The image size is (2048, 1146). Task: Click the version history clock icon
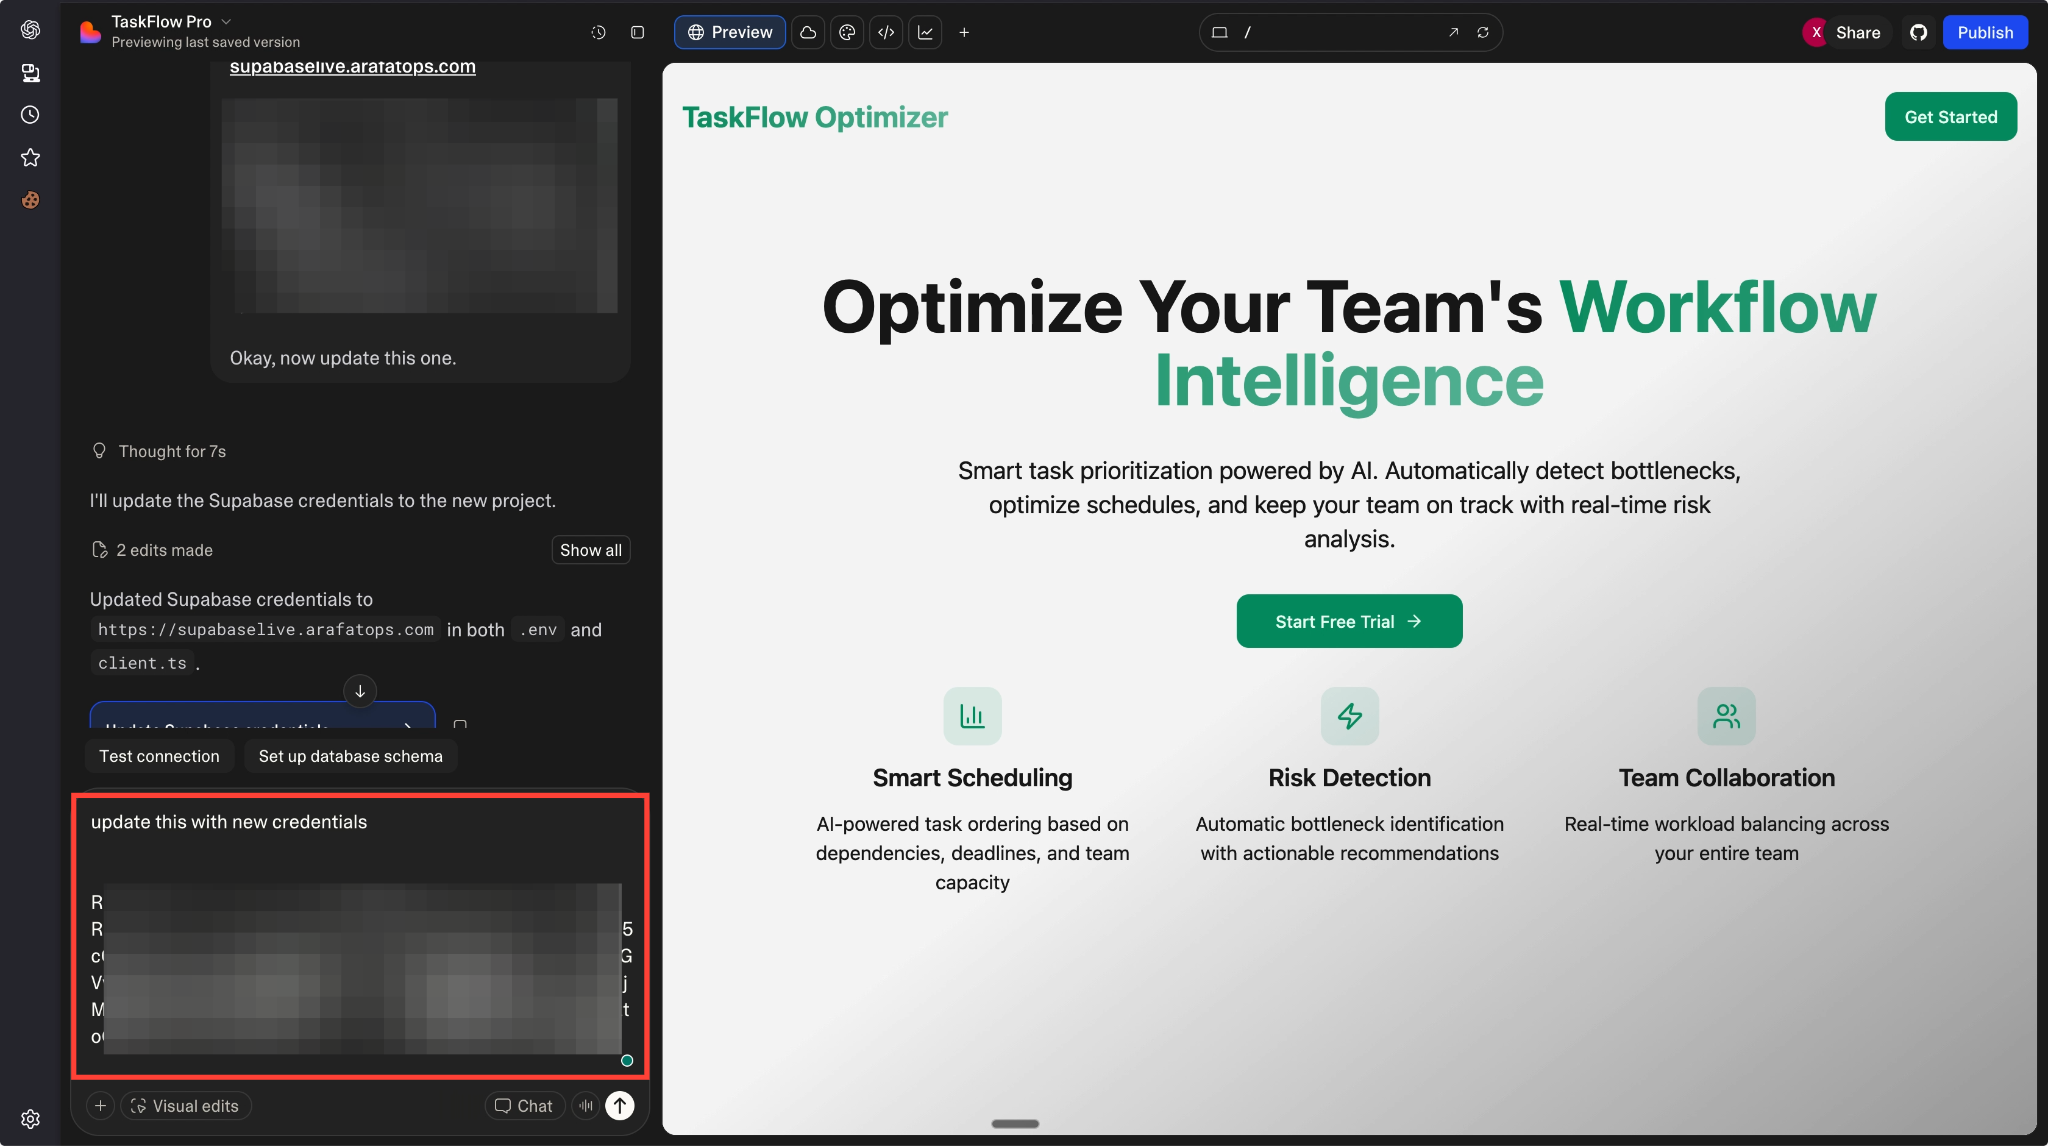(x=598, y=32)
